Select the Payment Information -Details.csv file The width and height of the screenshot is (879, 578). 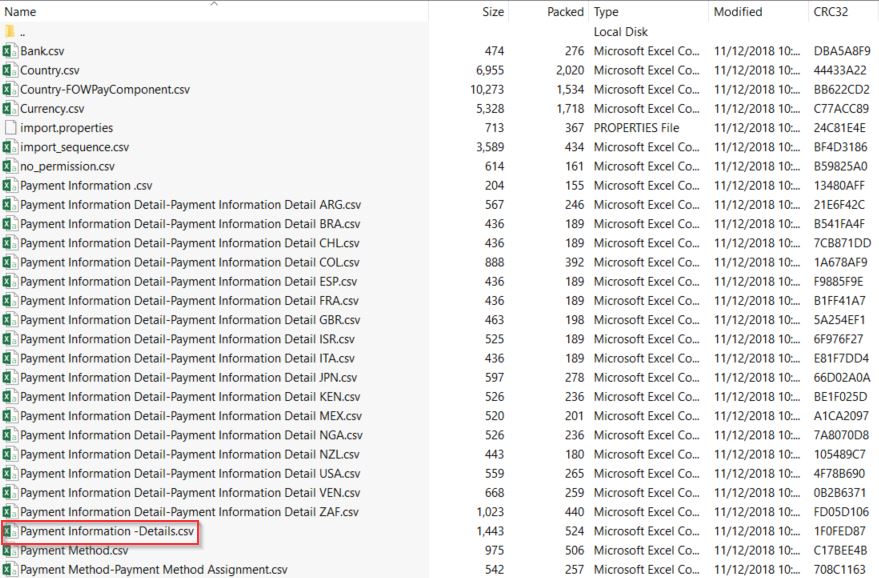point(107,531)
